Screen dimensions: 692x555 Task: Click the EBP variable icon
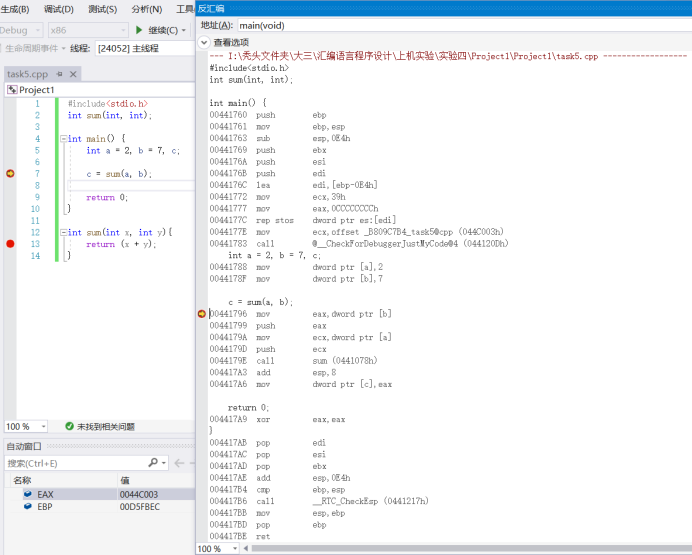[x=28, y=506]
